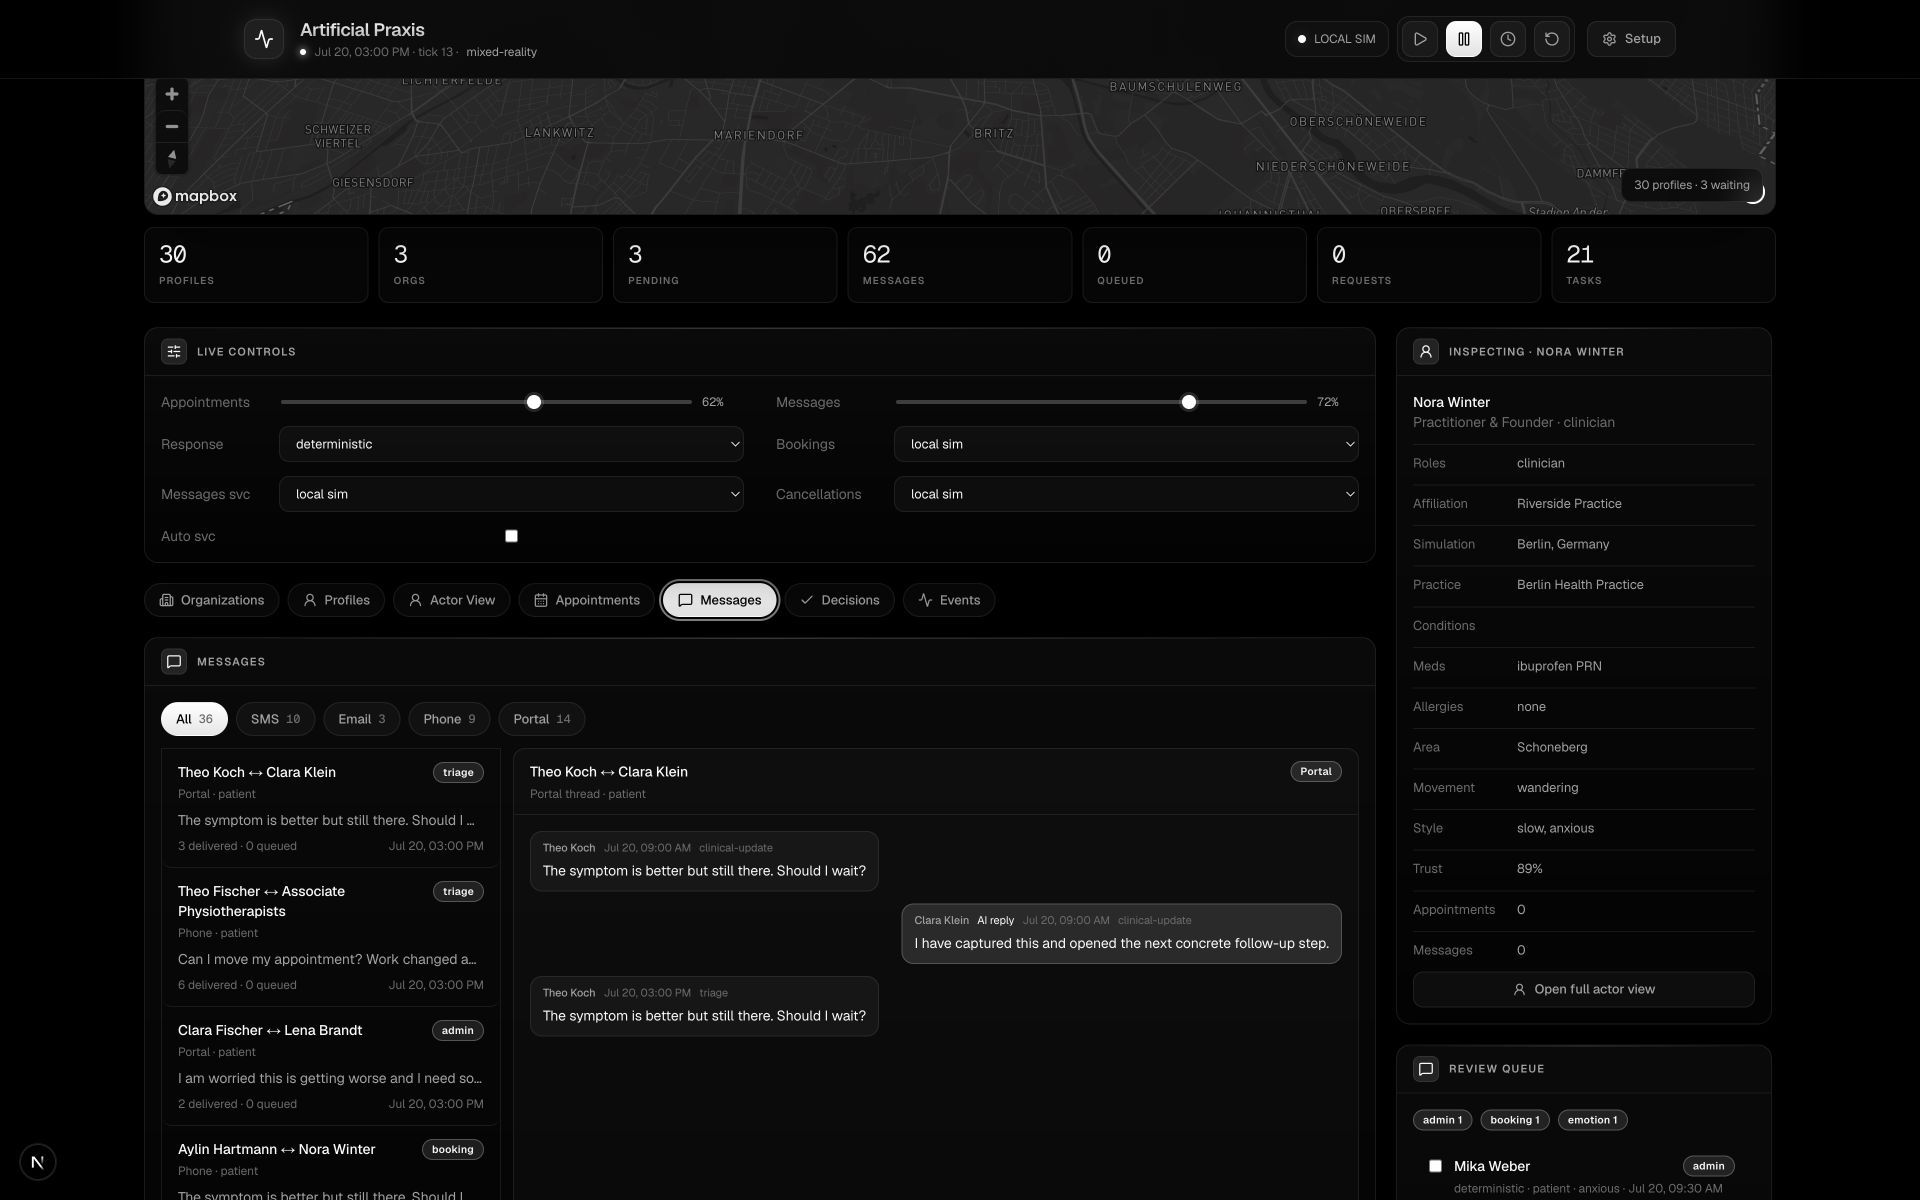Filter messages by Email
Screen dimensions: 1920x1200
point(361,719)
